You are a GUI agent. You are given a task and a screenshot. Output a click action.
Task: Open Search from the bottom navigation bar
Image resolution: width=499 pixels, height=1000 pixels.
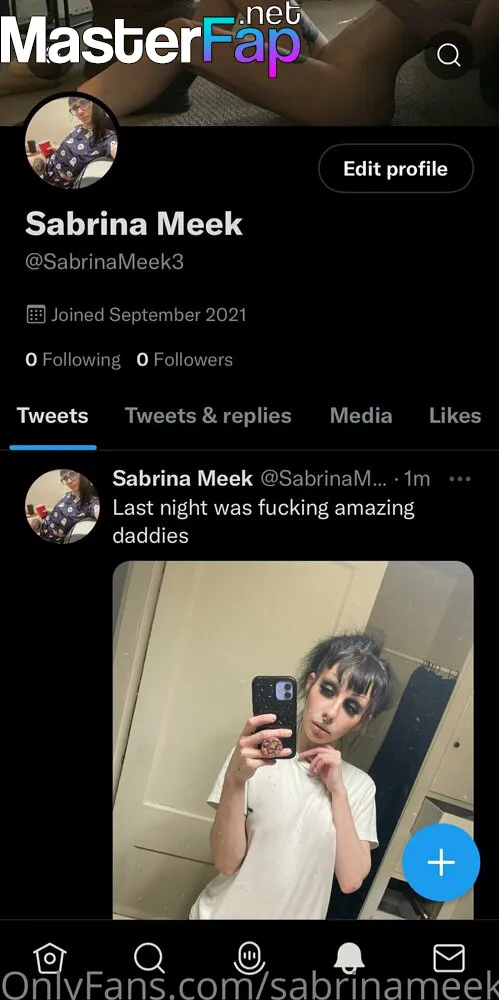click(x=149, y=957)
